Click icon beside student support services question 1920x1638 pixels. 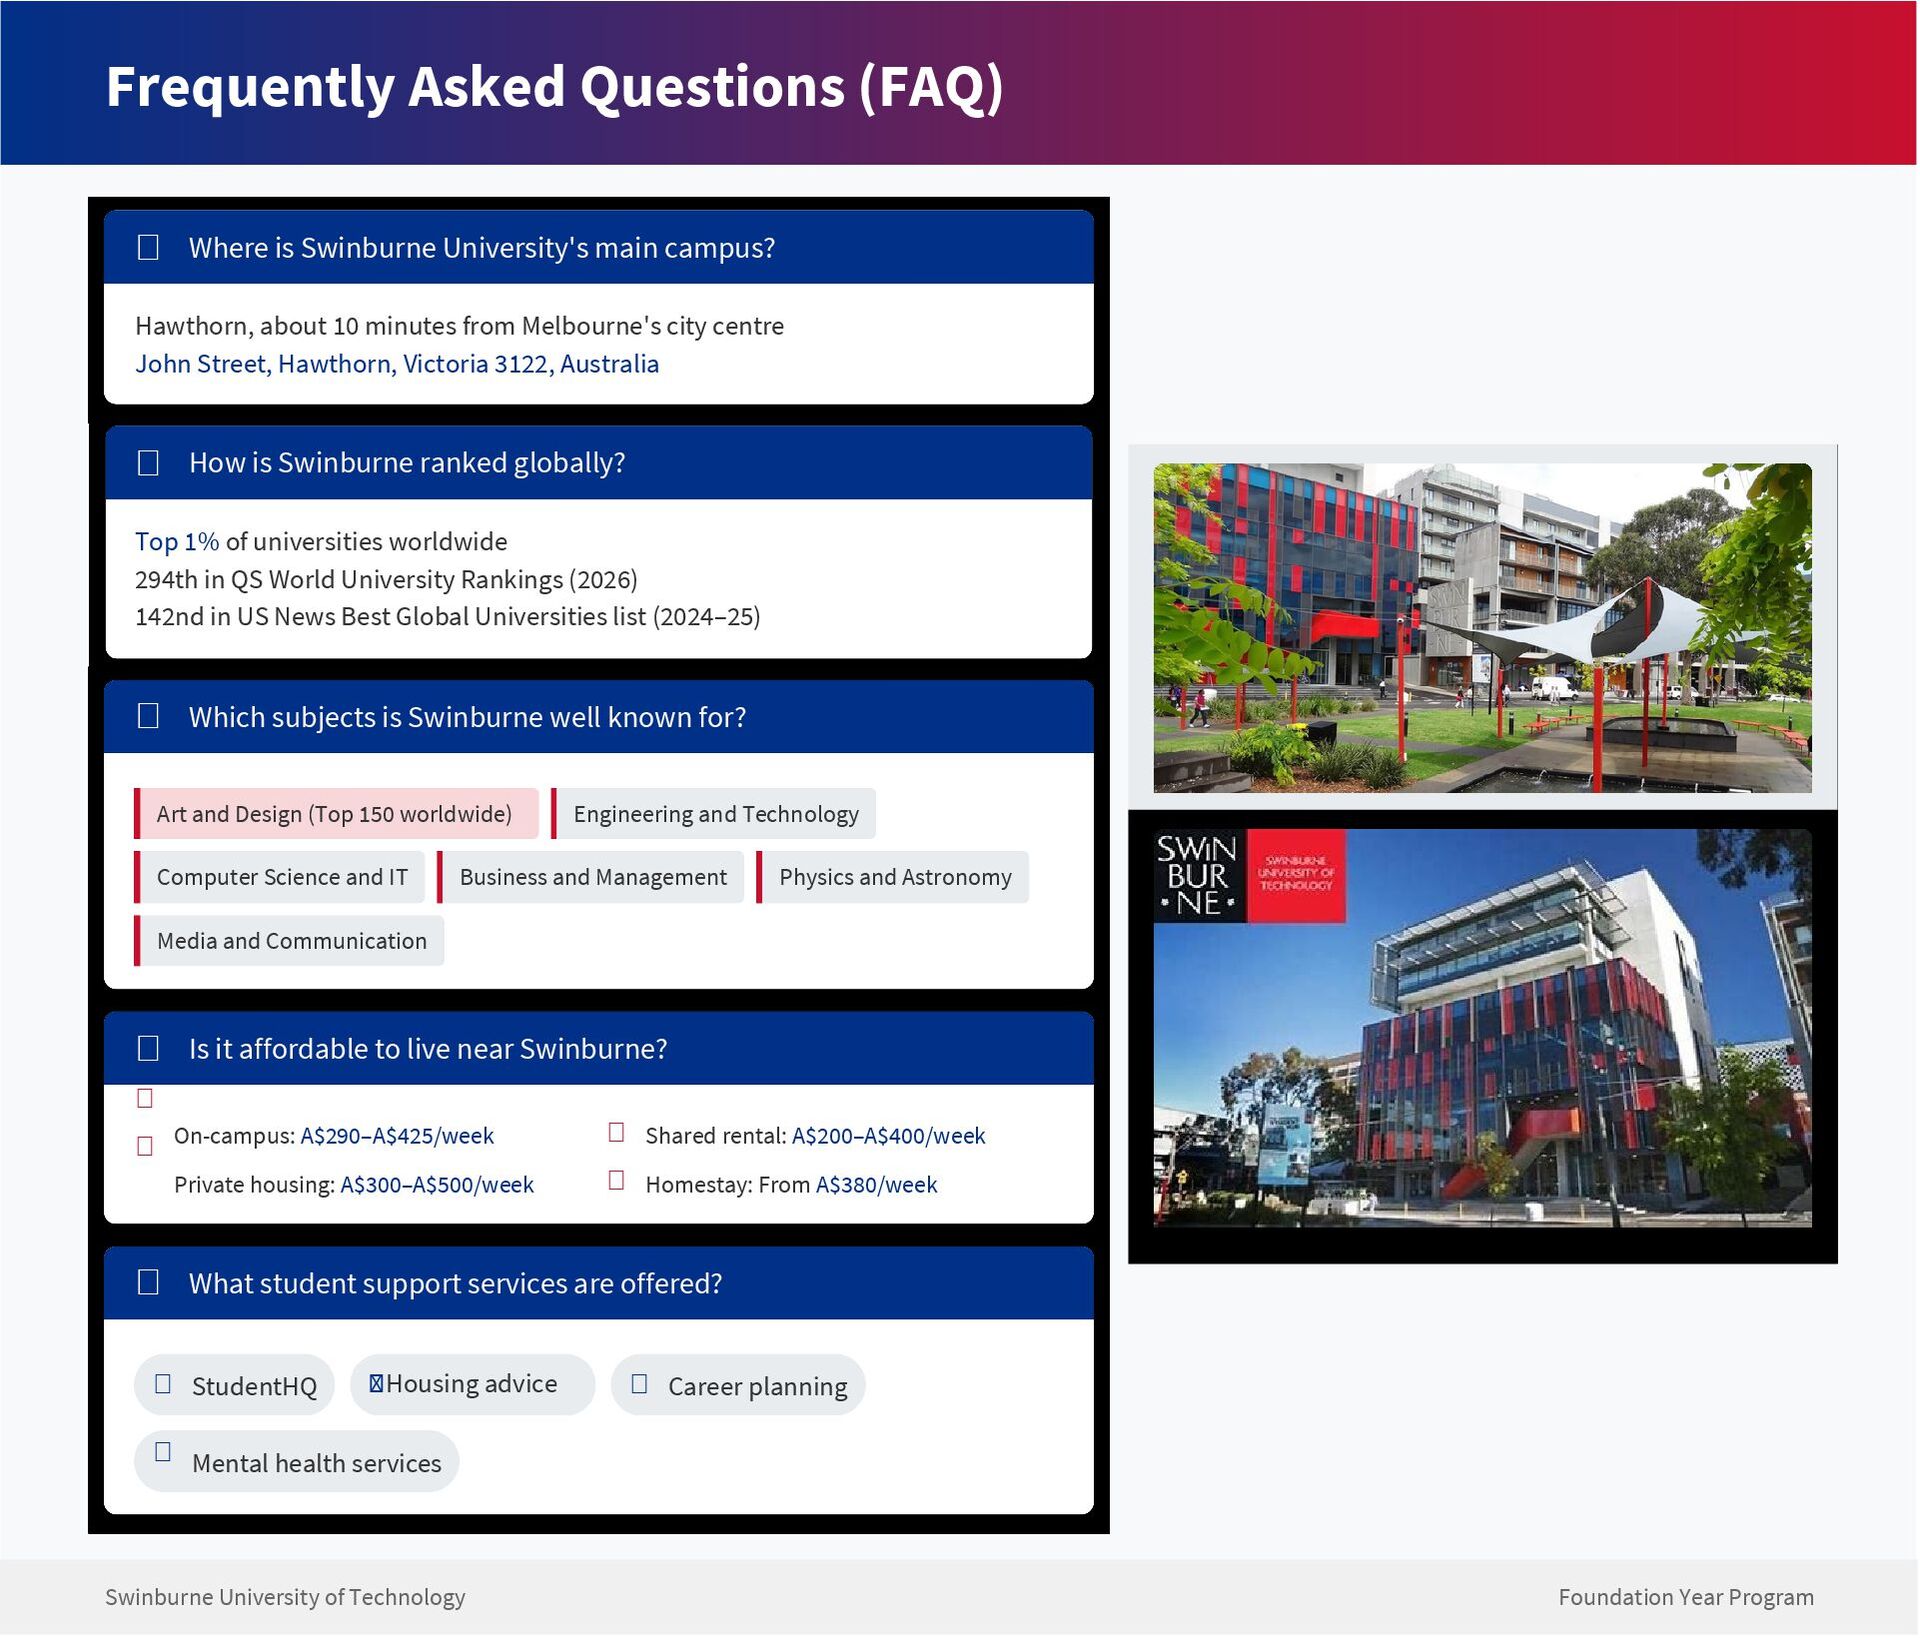[148, 1282]
